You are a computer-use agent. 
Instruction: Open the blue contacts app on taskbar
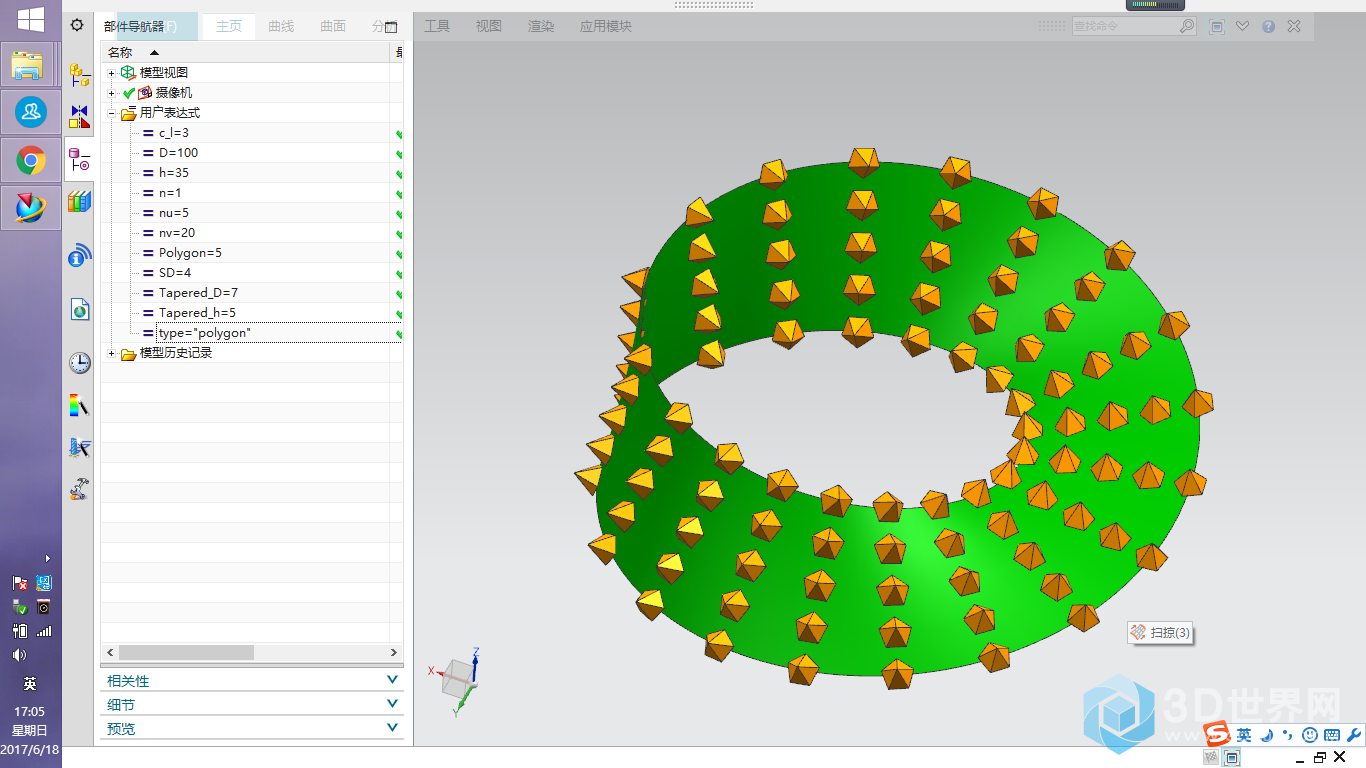(30, 112)
